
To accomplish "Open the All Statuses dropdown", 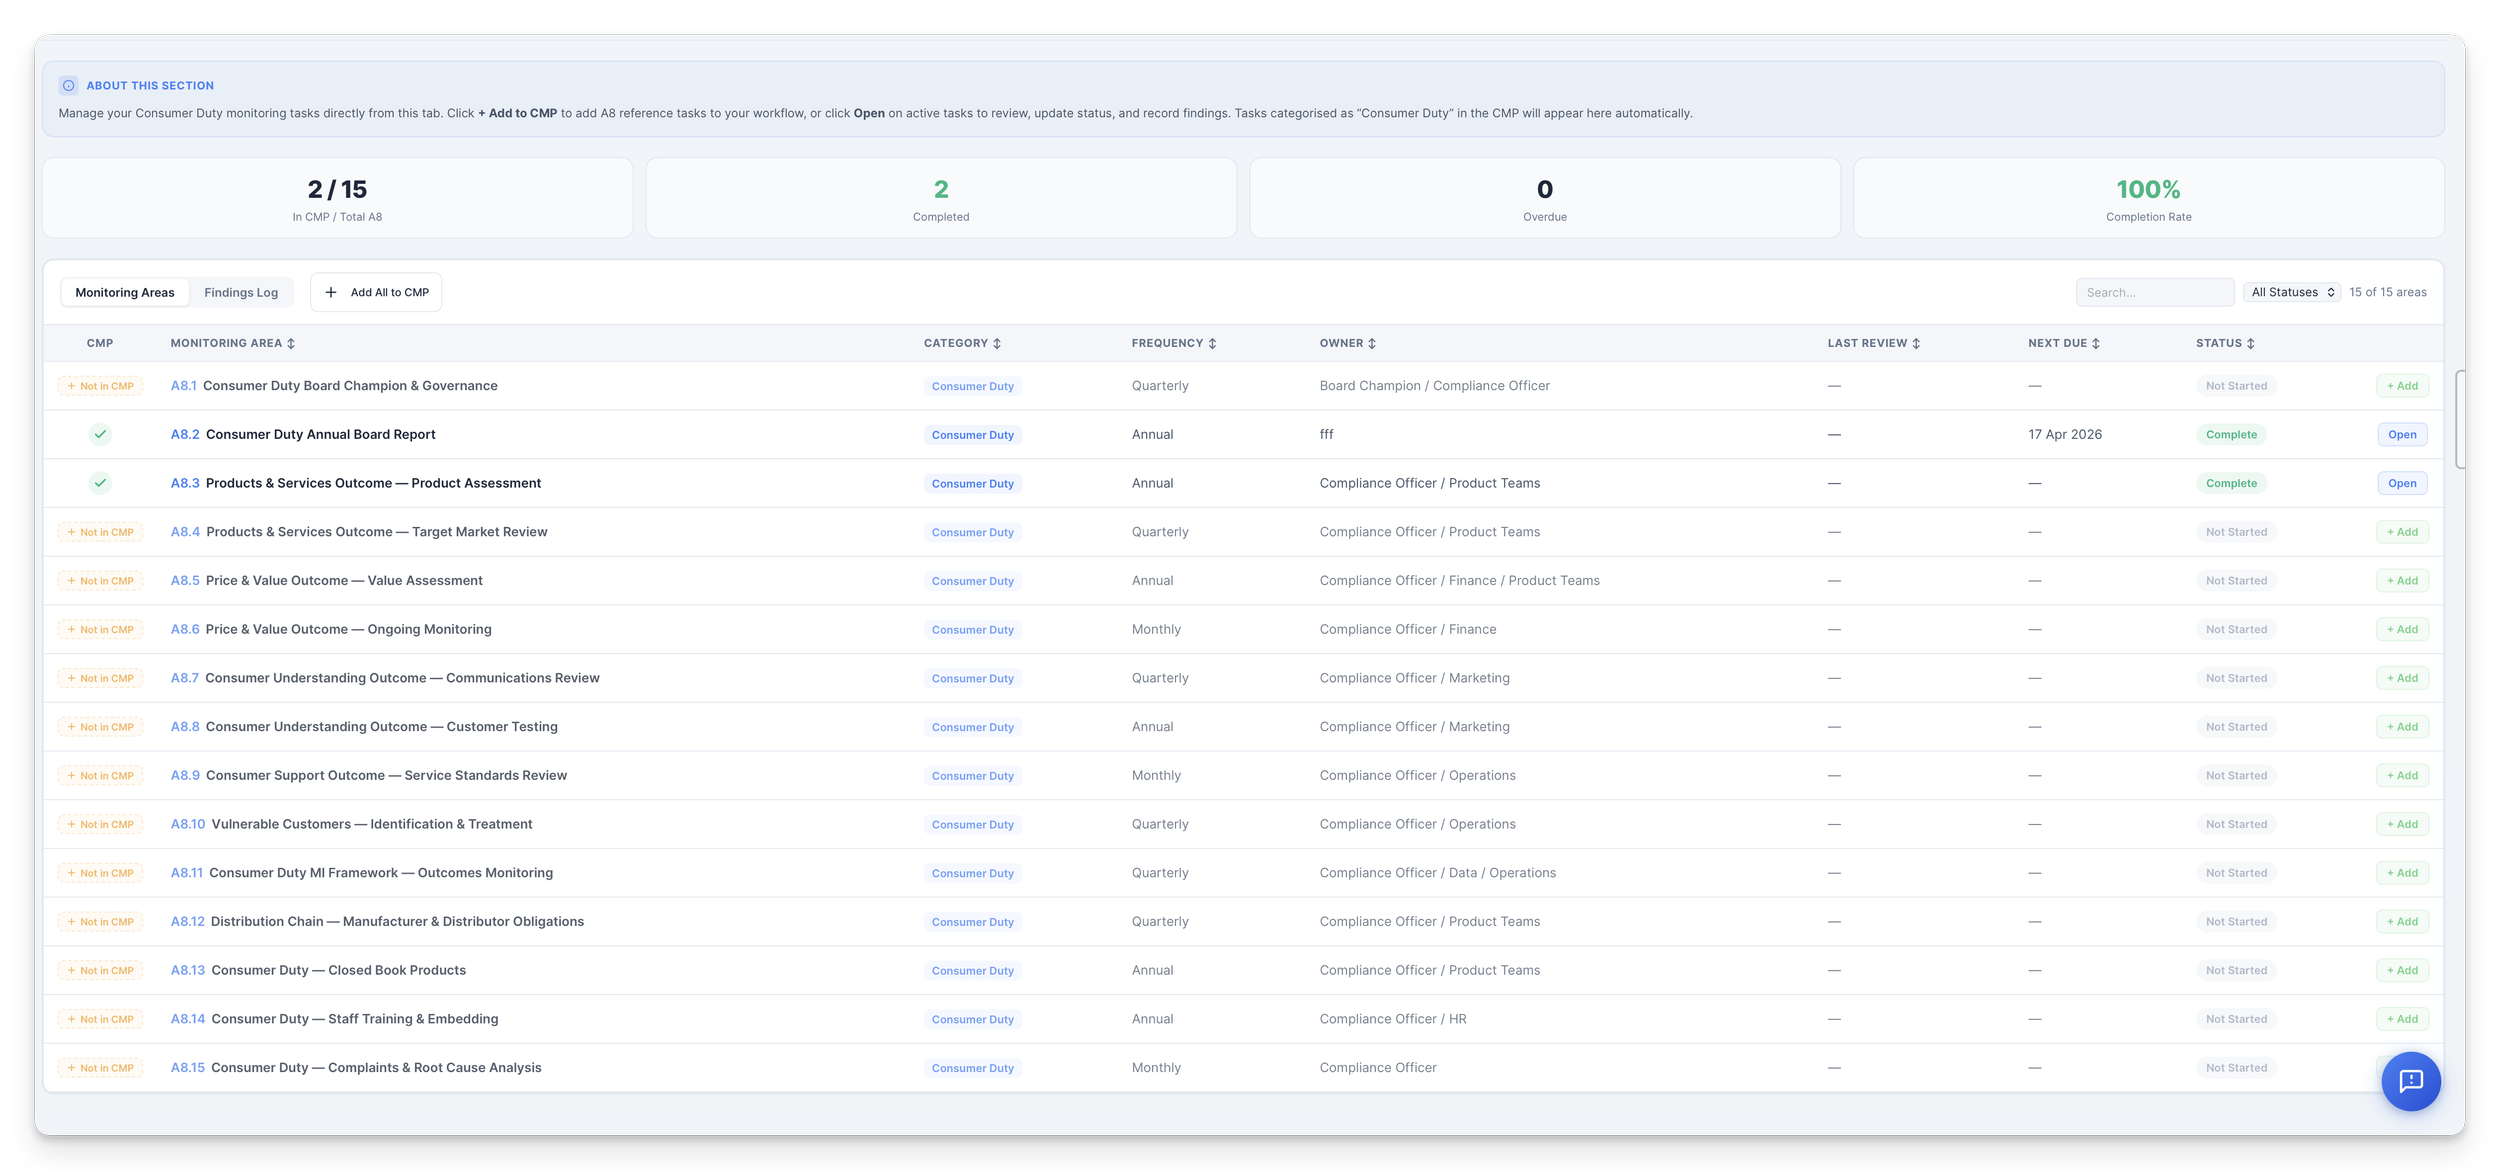I will point(2291,293).
